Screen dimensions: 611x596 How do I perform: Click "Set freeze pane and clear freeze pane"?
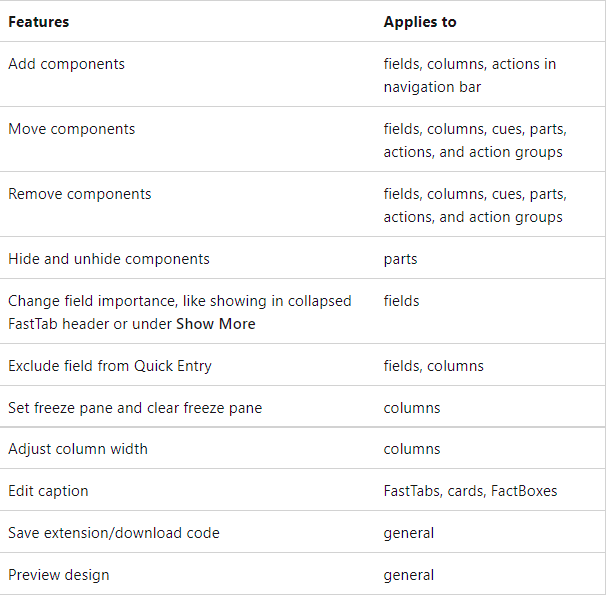click(135, 408)
